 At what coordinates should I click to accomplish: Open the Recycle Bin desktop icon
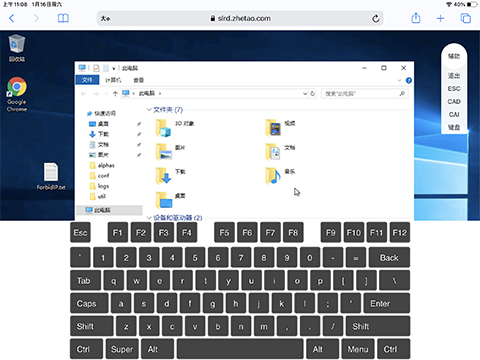click(16, 48)
